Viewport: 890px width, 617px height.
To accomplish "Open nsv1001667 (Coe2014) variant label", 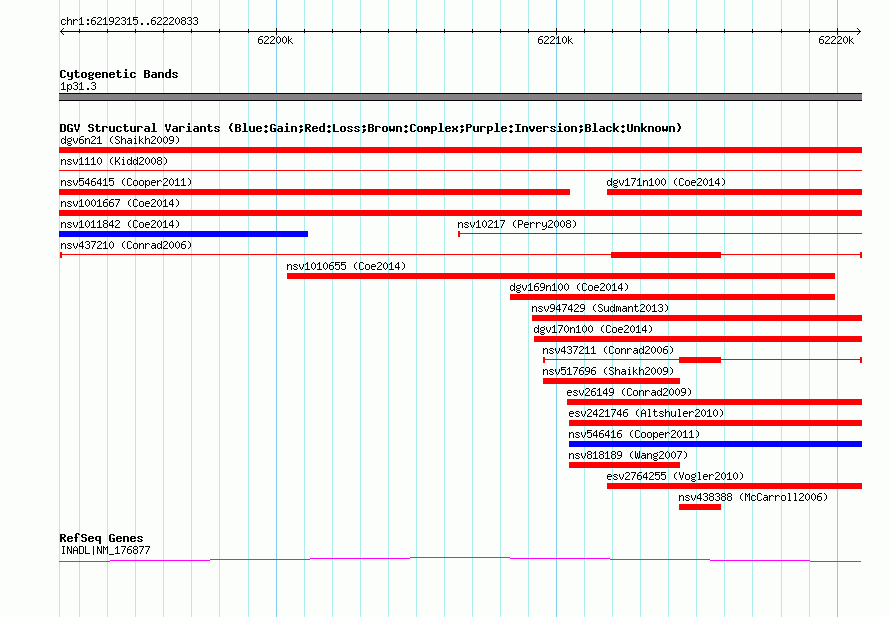I will click(120, 203).
